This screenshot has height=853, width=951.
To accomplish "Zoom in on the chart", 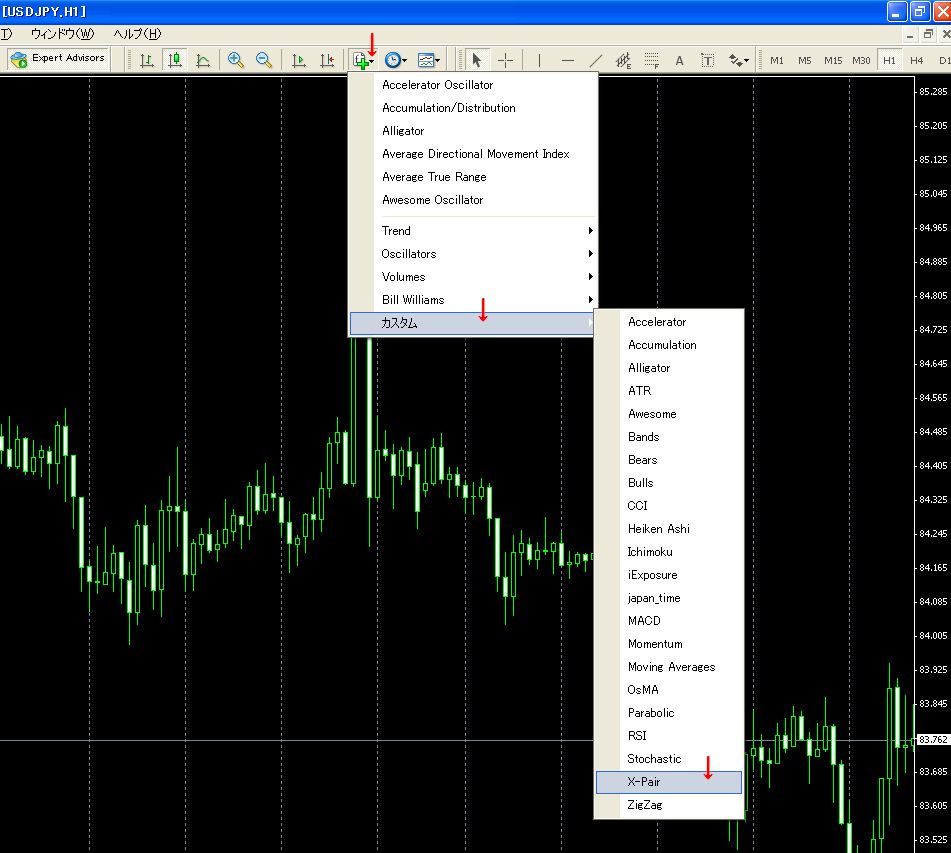I will 235,60.
